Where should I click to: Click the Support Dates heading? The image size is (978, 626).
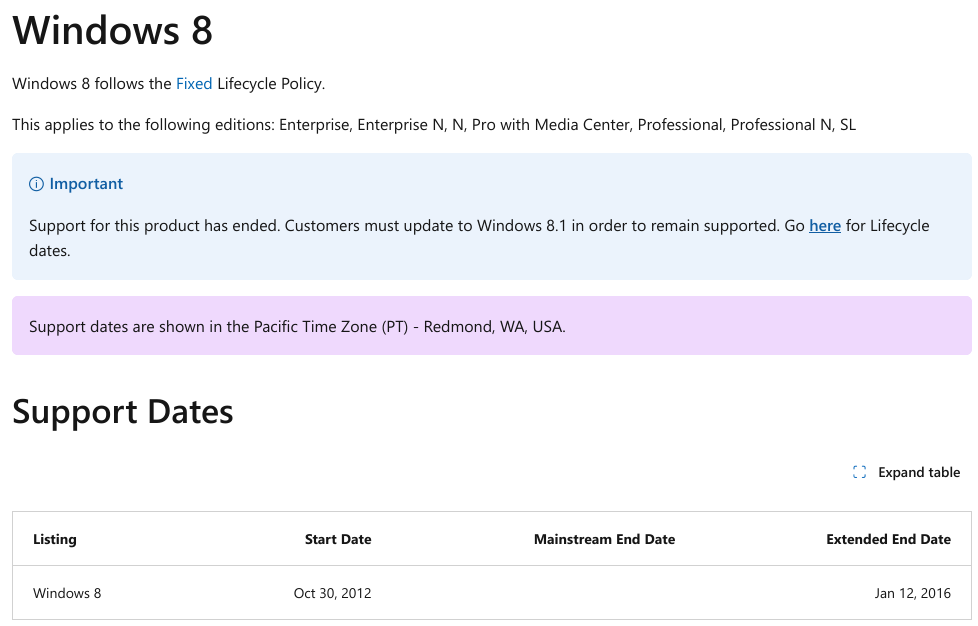123,412
